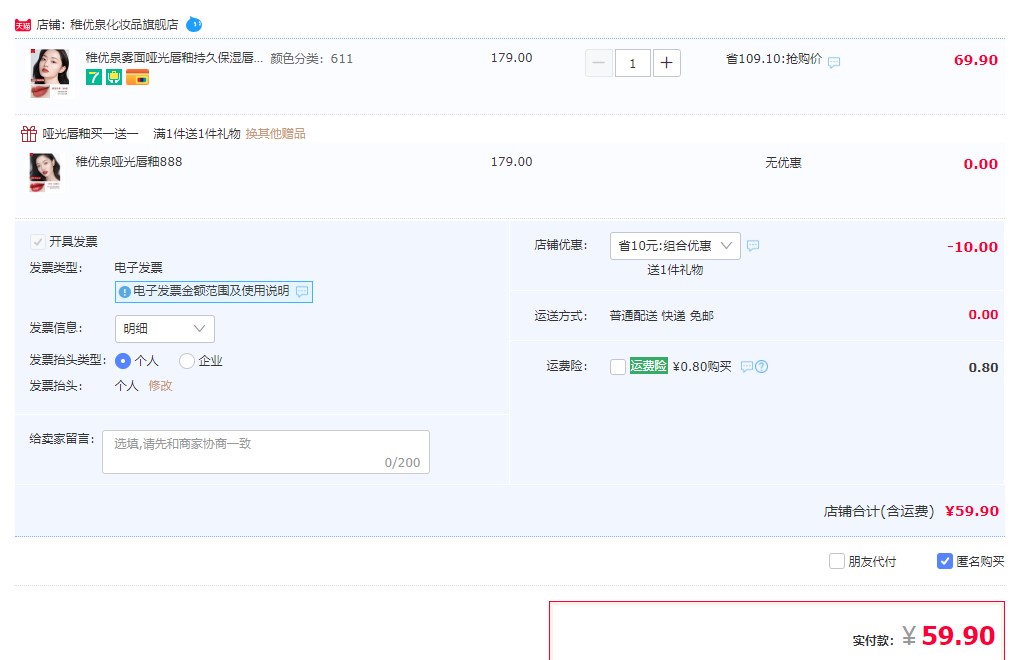Click the 店铺合计(含运费) ¥59.90 total
1020x660 pixels.
(x=911, y=512)
